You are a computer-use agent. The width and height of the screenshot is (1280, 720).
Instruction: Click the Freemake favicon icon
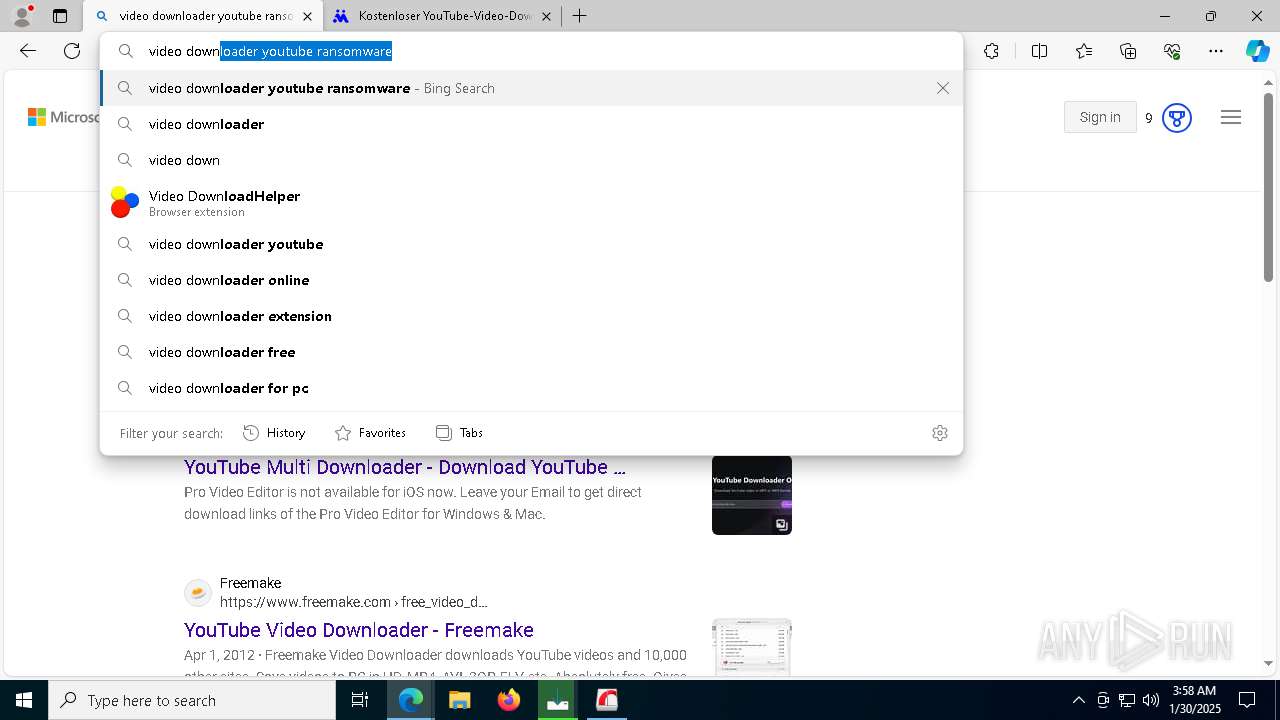[198, 592]
